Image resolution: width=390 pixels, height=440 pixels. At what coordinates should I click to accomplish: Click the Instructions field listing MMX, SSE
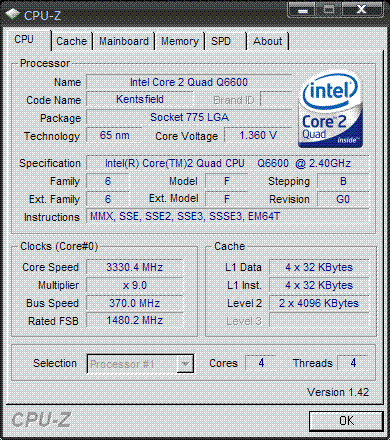228,217
